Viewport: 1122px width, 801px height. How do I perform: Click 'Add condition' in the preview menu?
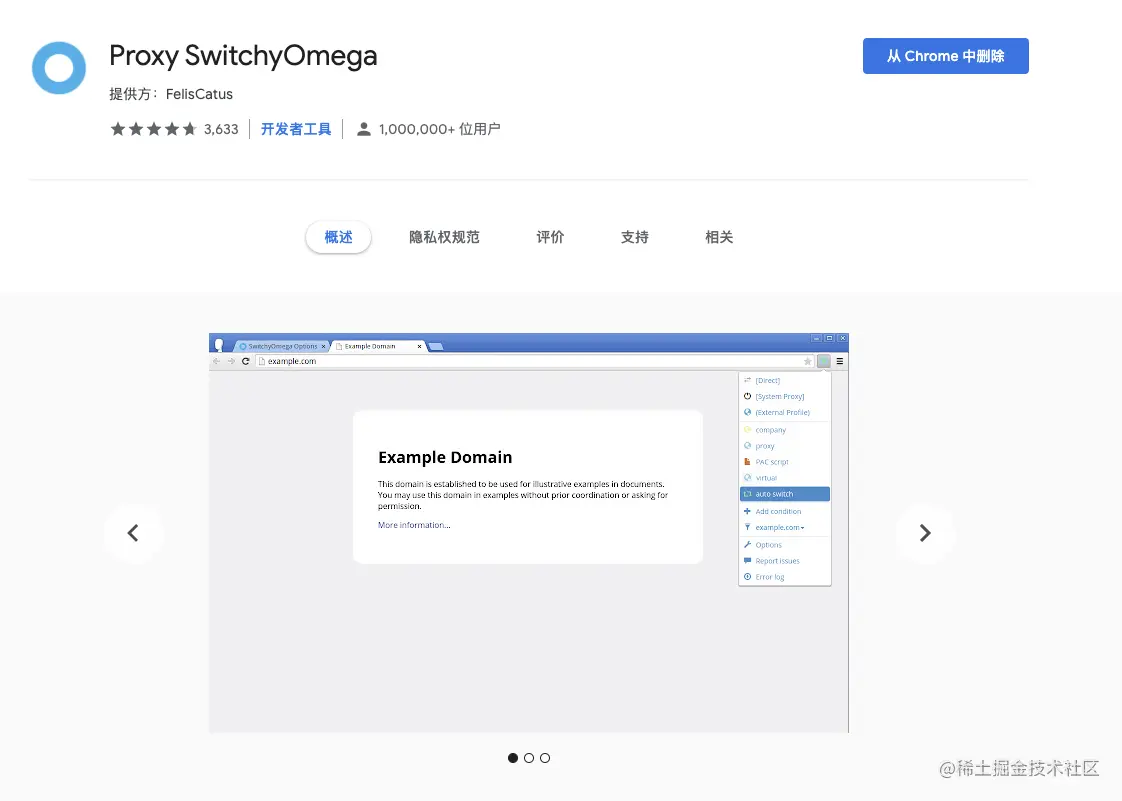tap(778, 511)
